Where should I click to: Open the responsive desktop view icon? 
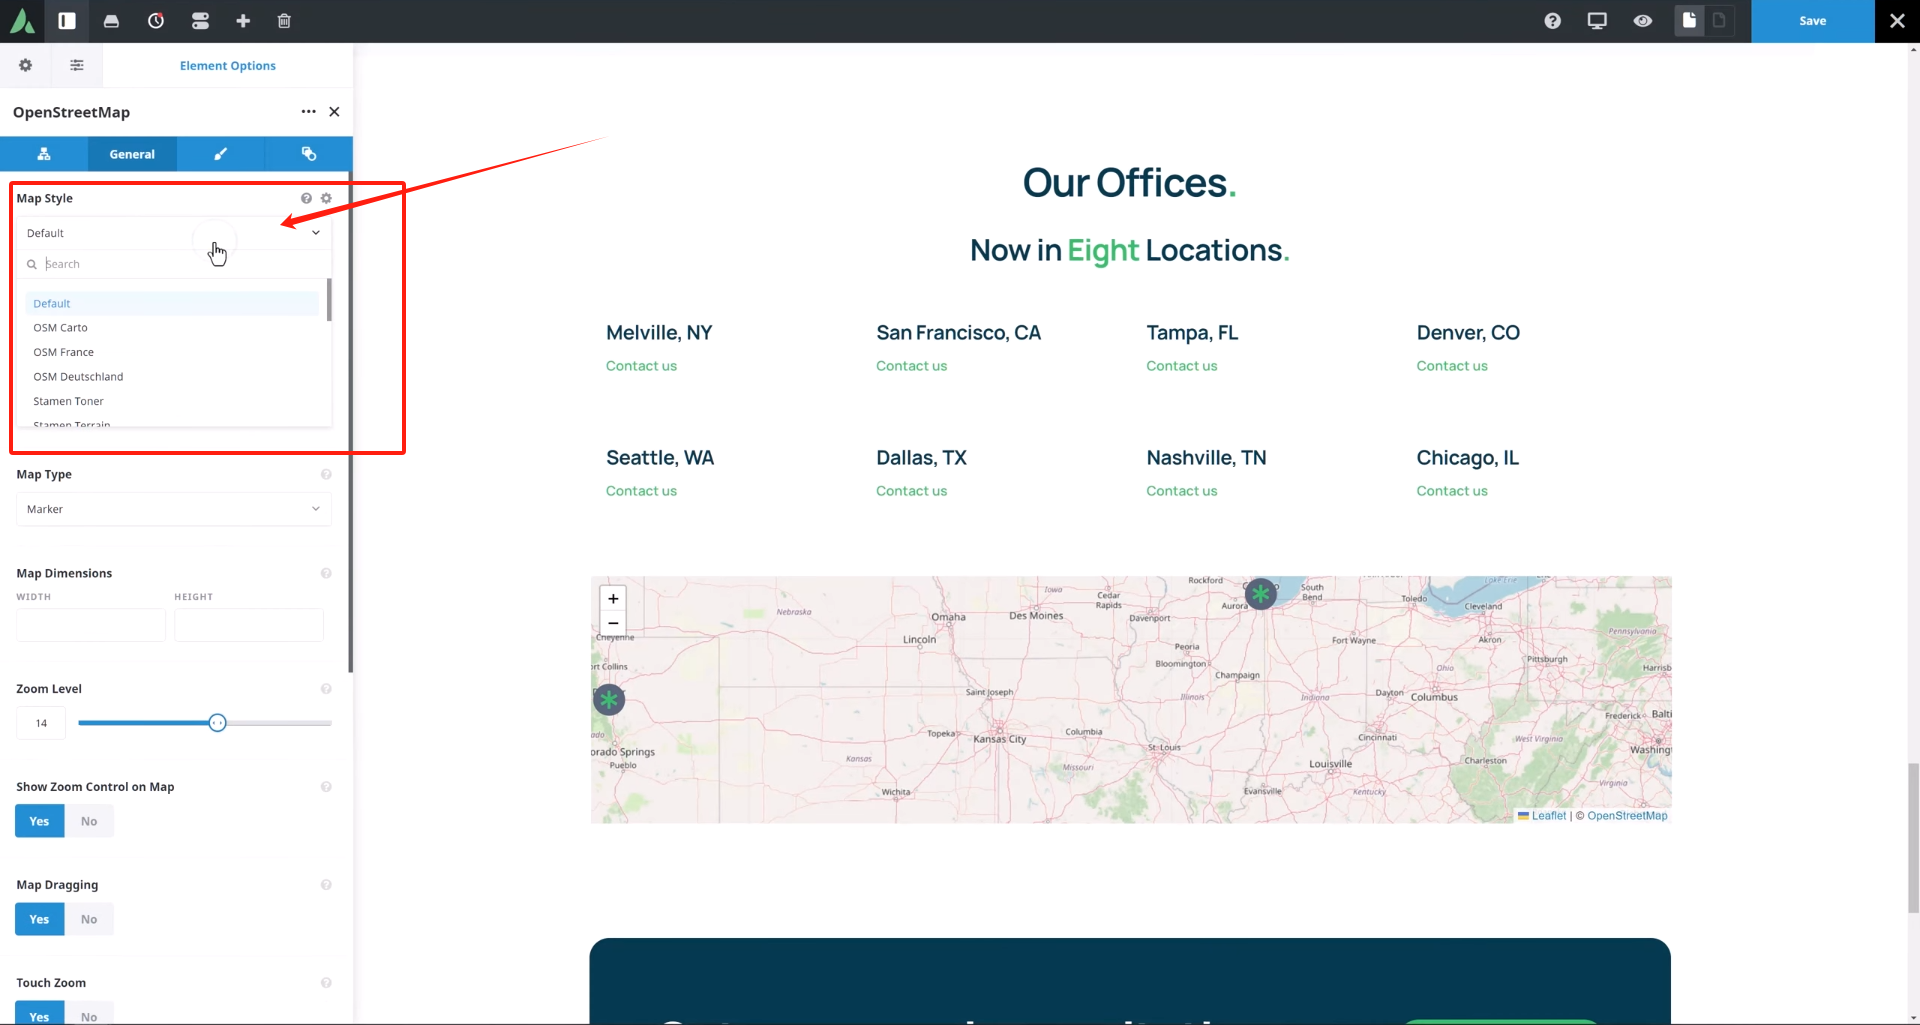click(1597, 21)
